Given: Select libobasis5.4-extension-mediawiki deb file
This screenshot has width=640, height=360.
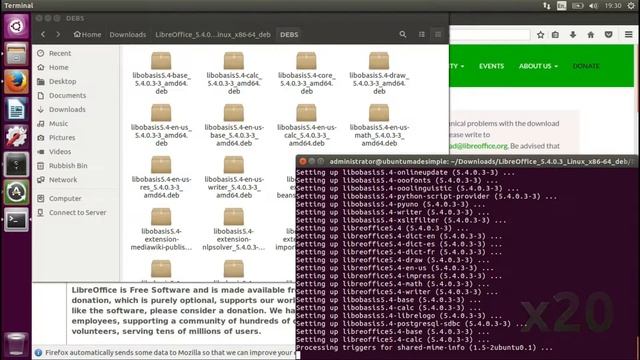Looking at the screenshot, I should point(161,229).
